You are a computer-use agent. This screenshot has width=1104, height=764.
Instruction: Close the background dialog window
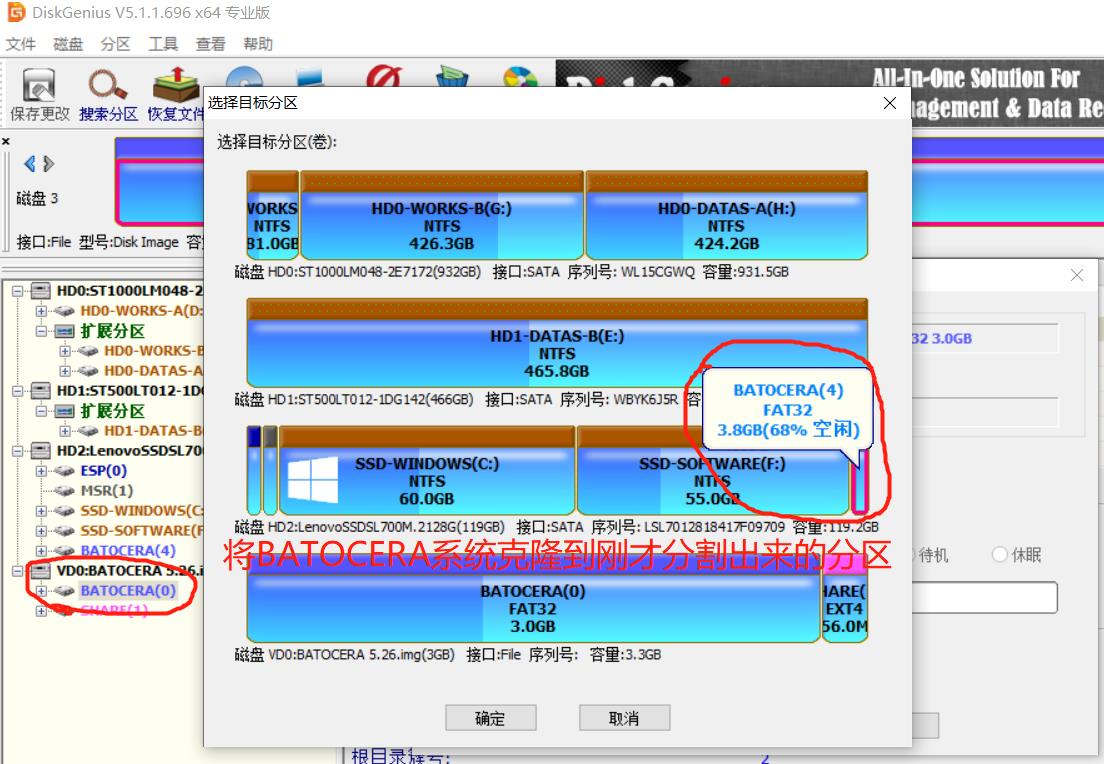coord(1077,275)
